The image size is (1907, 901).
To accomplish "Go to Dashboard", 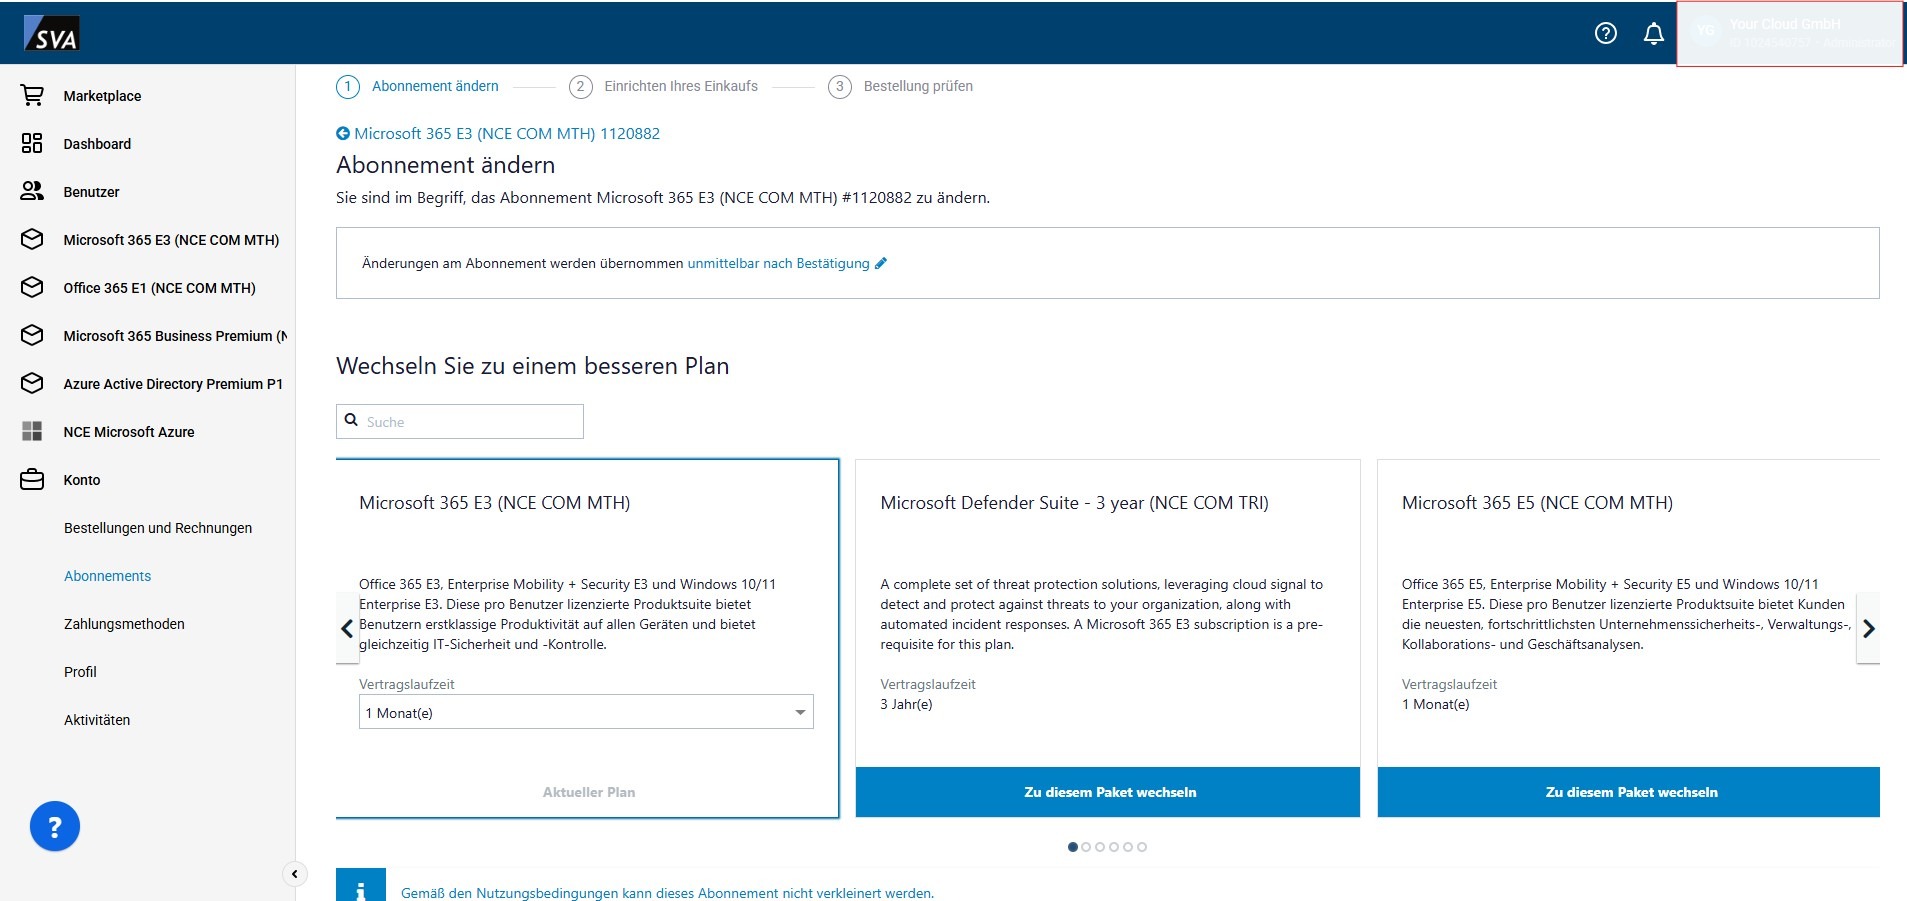I will pyautogui.click(x=97, y=144).
